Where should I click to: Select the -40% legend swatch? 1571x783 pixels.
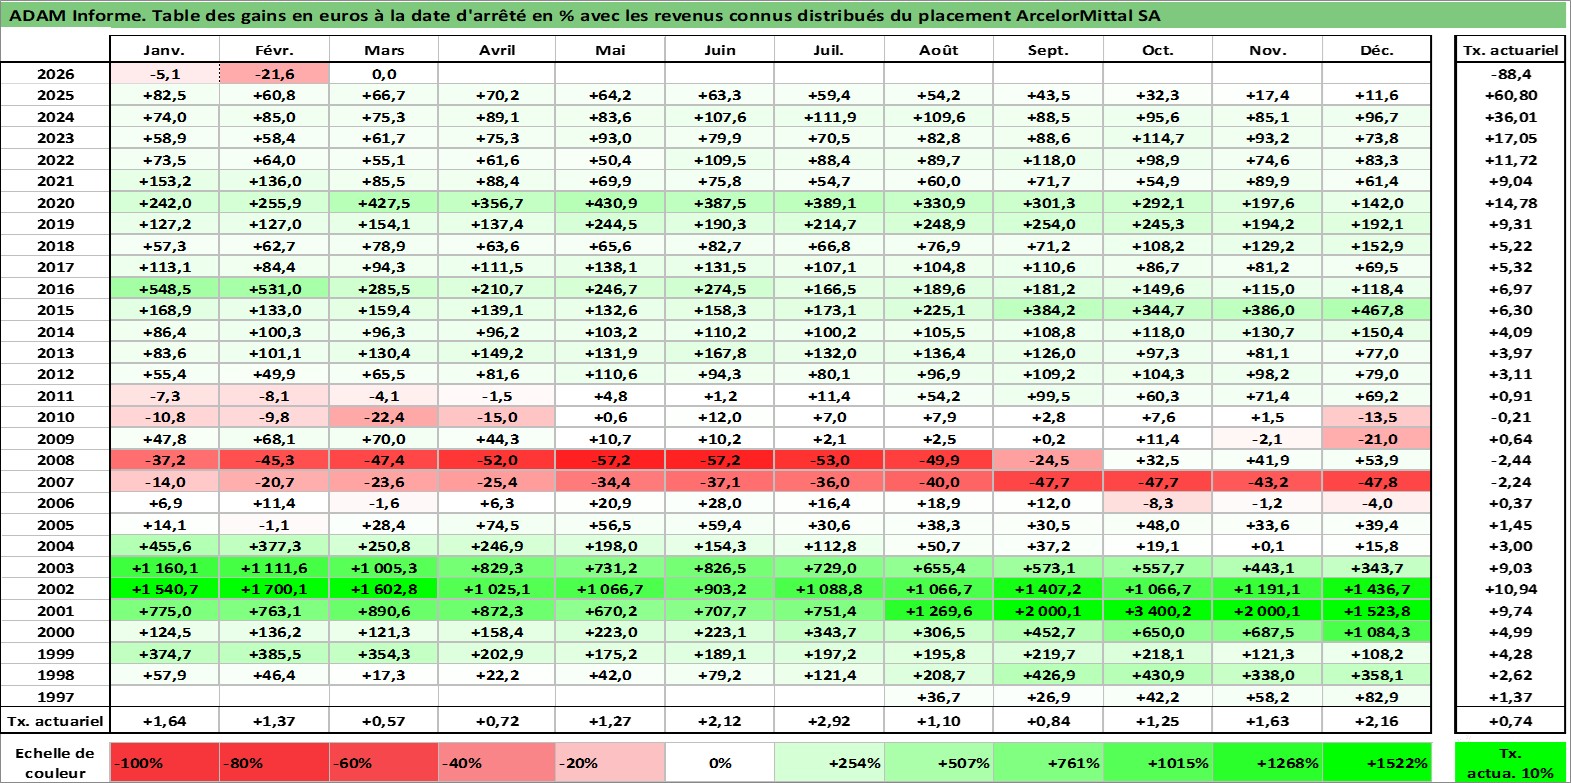point(496,762)
